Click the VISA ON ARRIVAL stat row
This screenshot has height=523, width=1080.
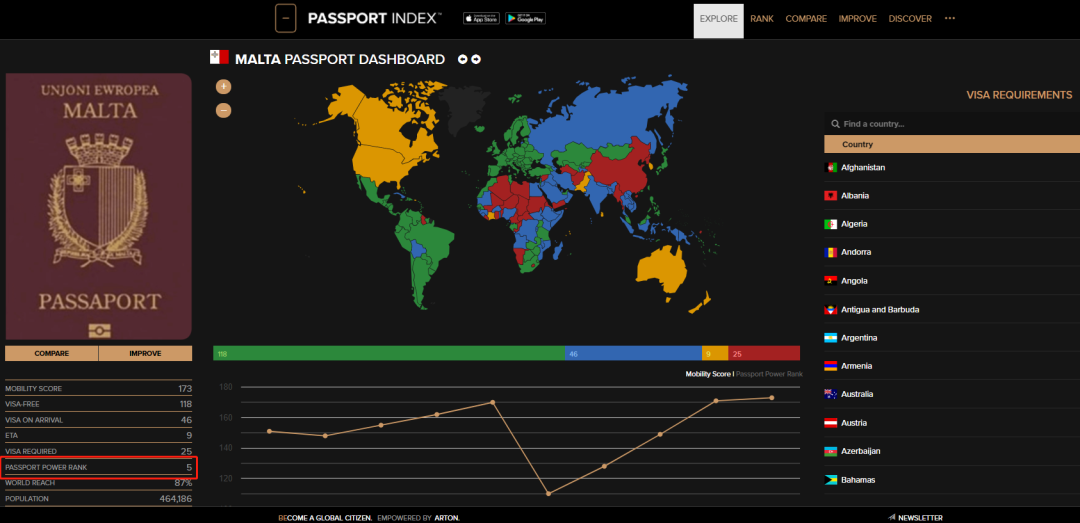[98, 420]
